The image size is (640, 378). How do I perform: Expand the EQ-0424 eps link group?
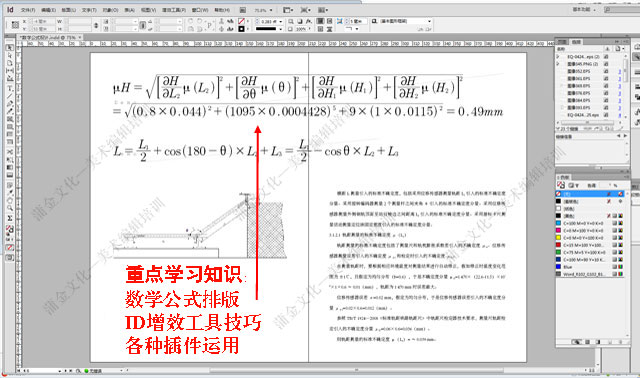[x=558, y=57]
